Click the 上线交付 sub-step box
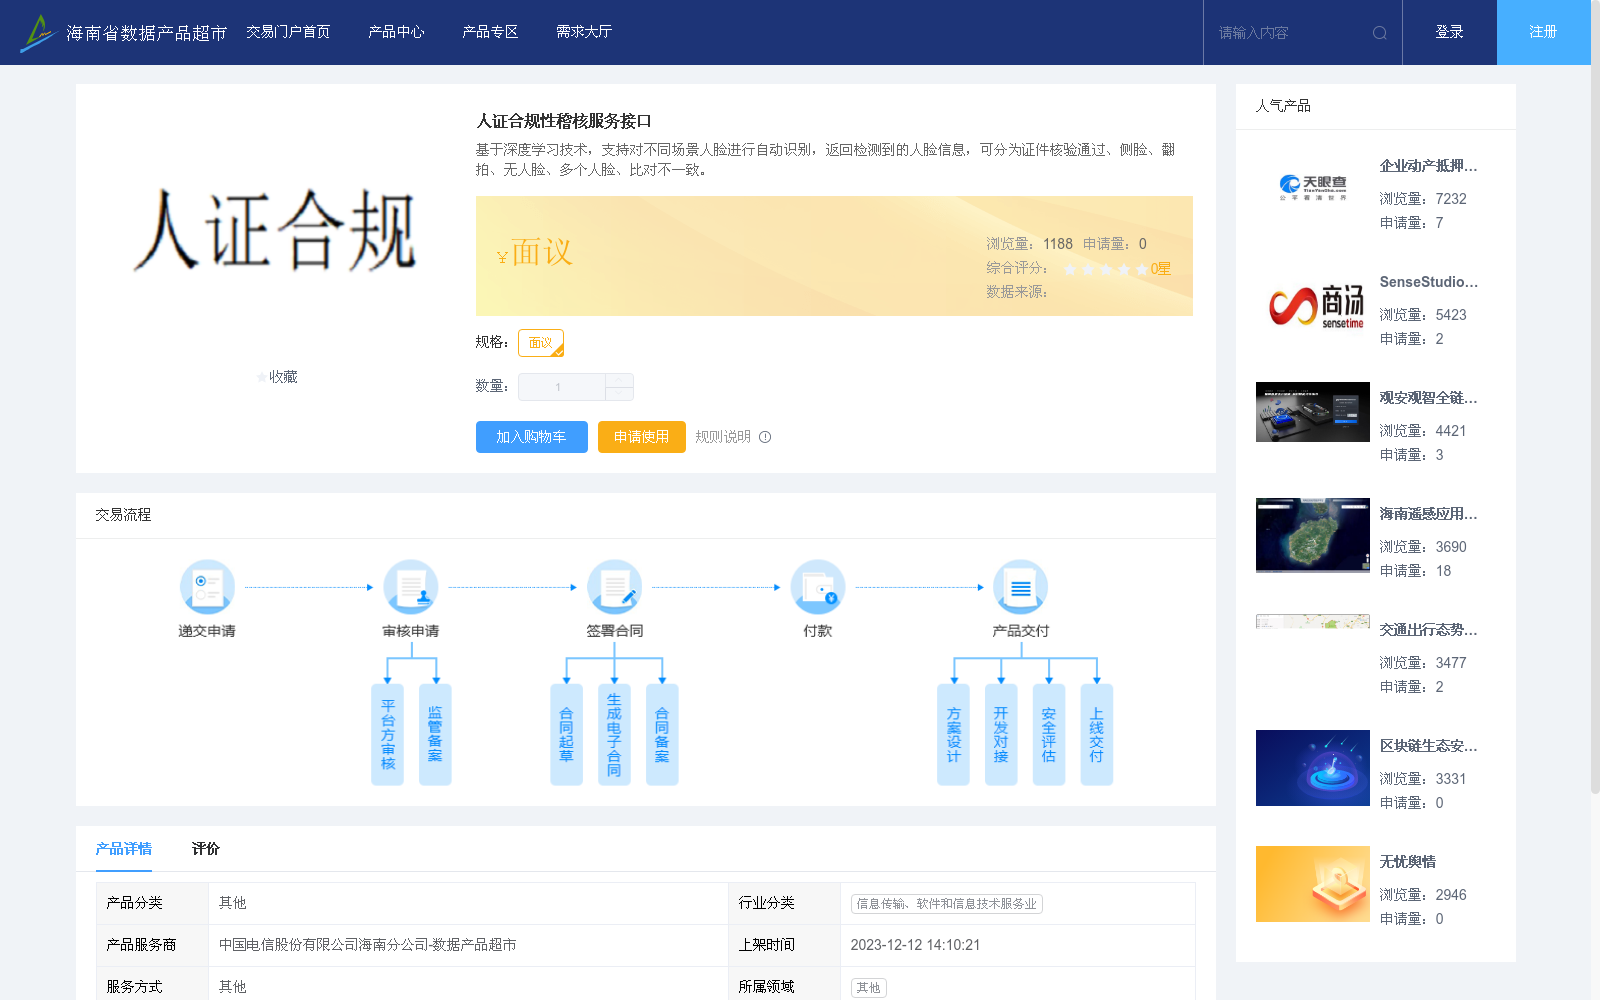The image size is (1600, 1000). click(x=1097, y=735)
